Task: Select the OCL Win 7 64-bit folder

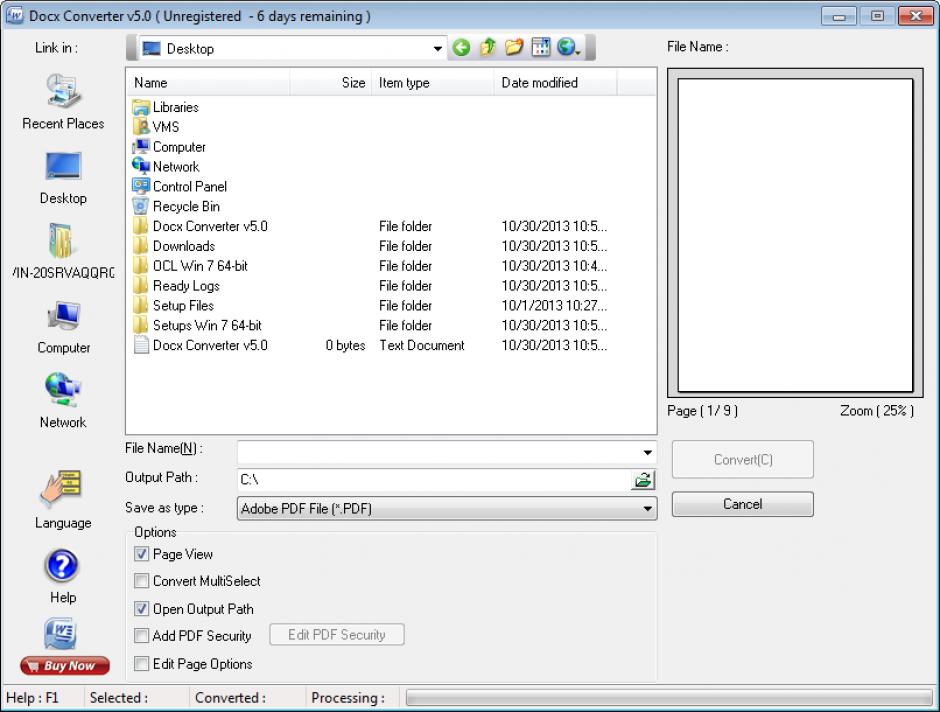Action: coord(191,266)
